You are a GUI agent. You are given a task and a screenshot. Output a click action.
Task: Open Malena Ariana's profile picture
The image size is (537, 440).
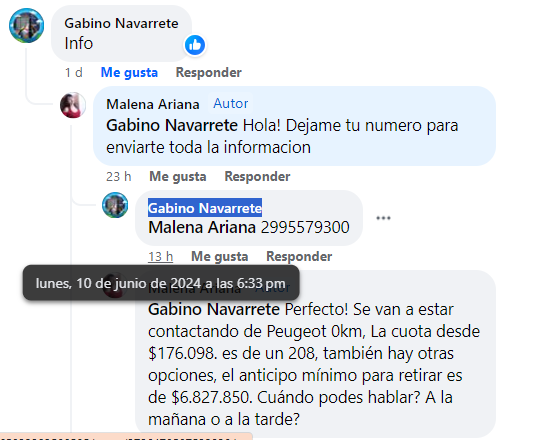pos(73,105)
